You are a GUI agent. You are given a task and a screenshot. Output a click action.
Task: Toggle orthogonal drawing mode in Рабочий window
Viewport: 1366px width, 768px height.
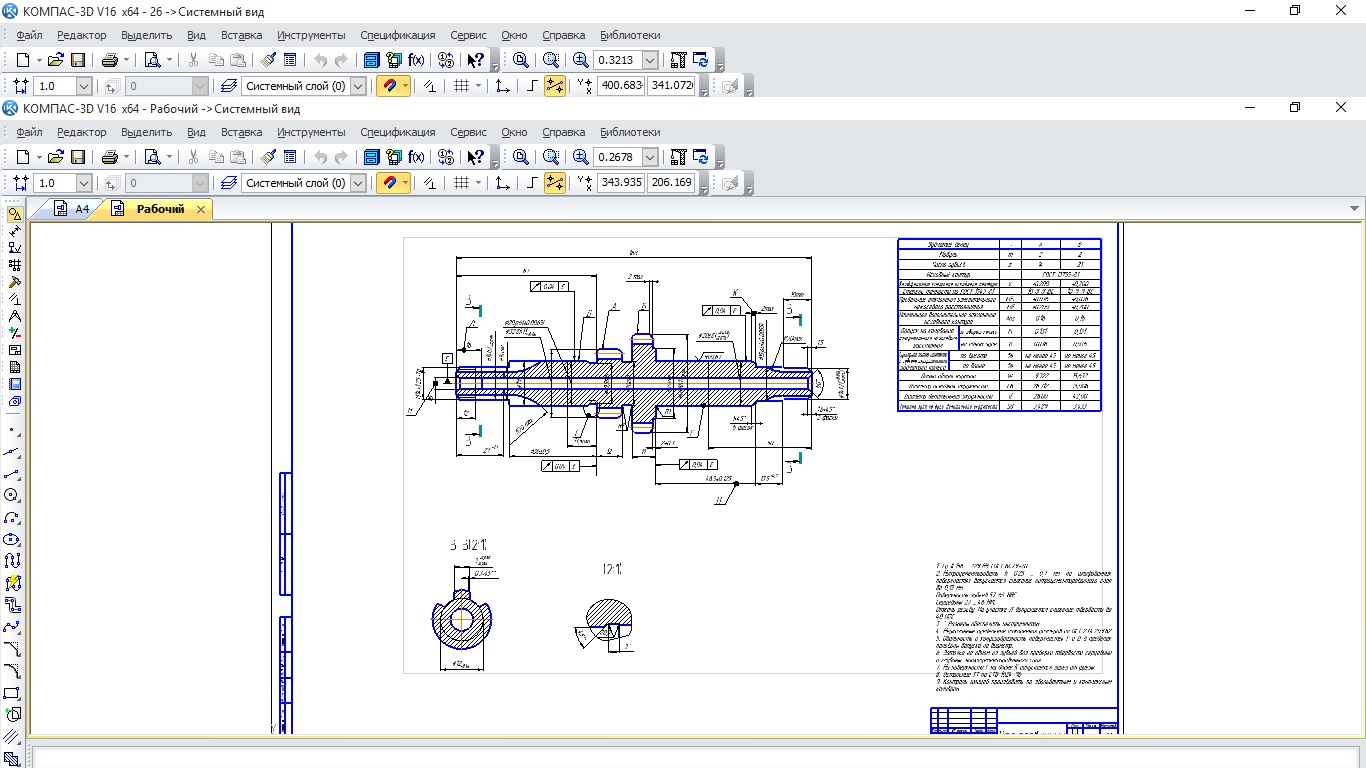[533, 183]
